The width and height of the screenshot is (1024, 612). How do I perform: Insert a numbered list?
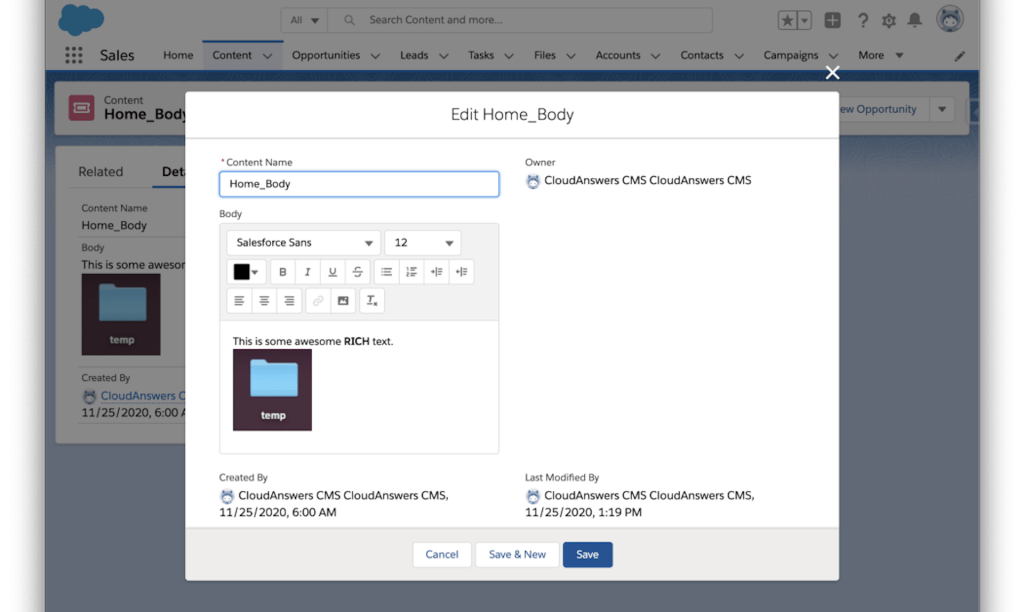pyautogui.click(x=411, y=272)
